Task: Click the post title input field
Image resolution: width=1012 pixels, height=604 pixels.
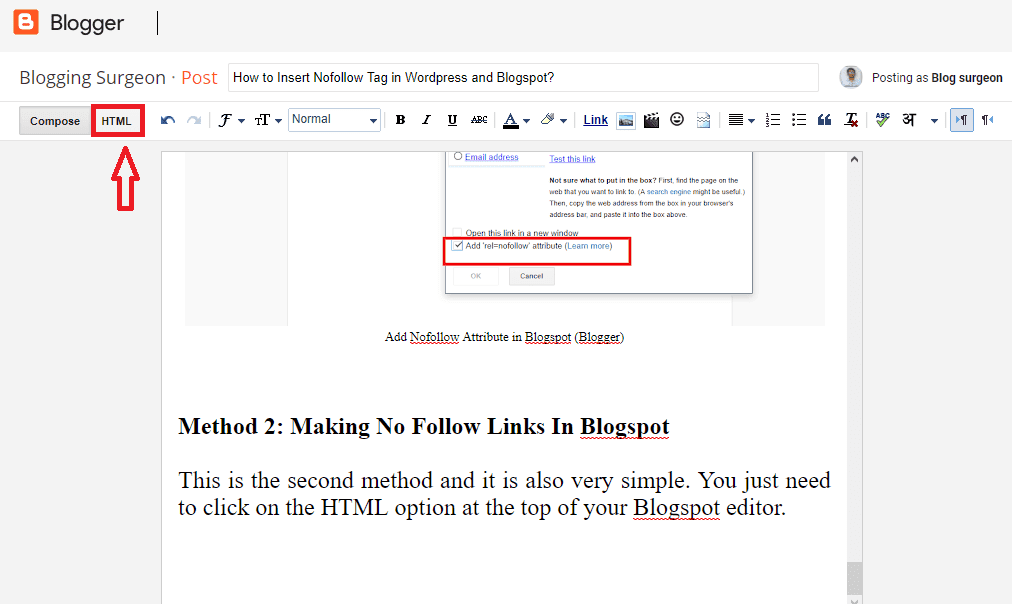Action: point(523,77)
